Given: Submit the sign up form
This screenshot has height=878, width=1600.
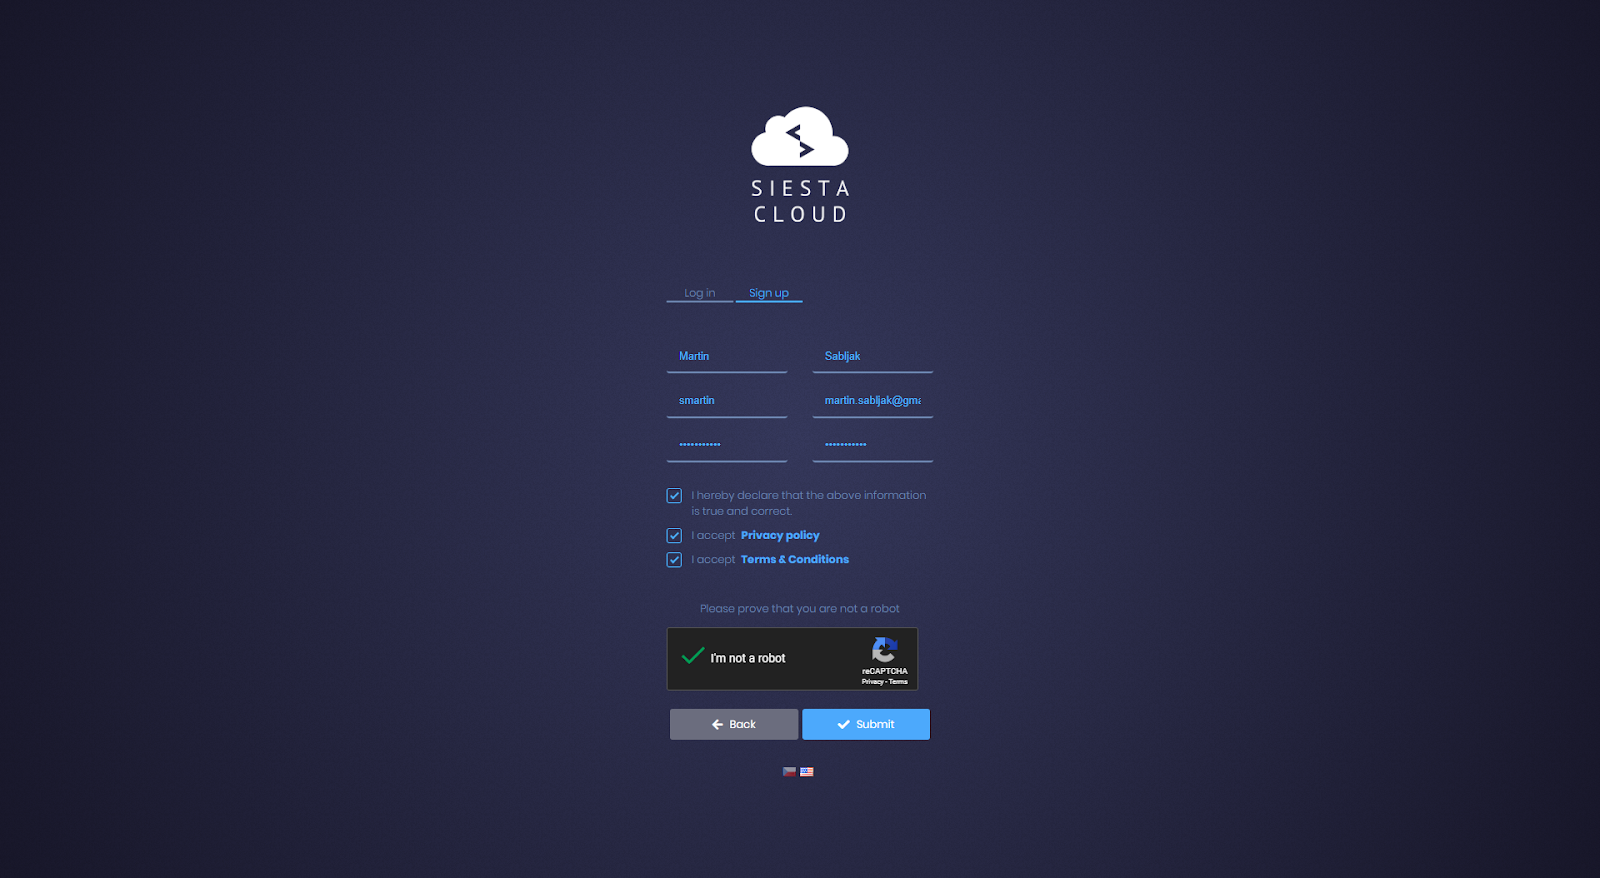Looking at the screenshot, I should point(866,724).
